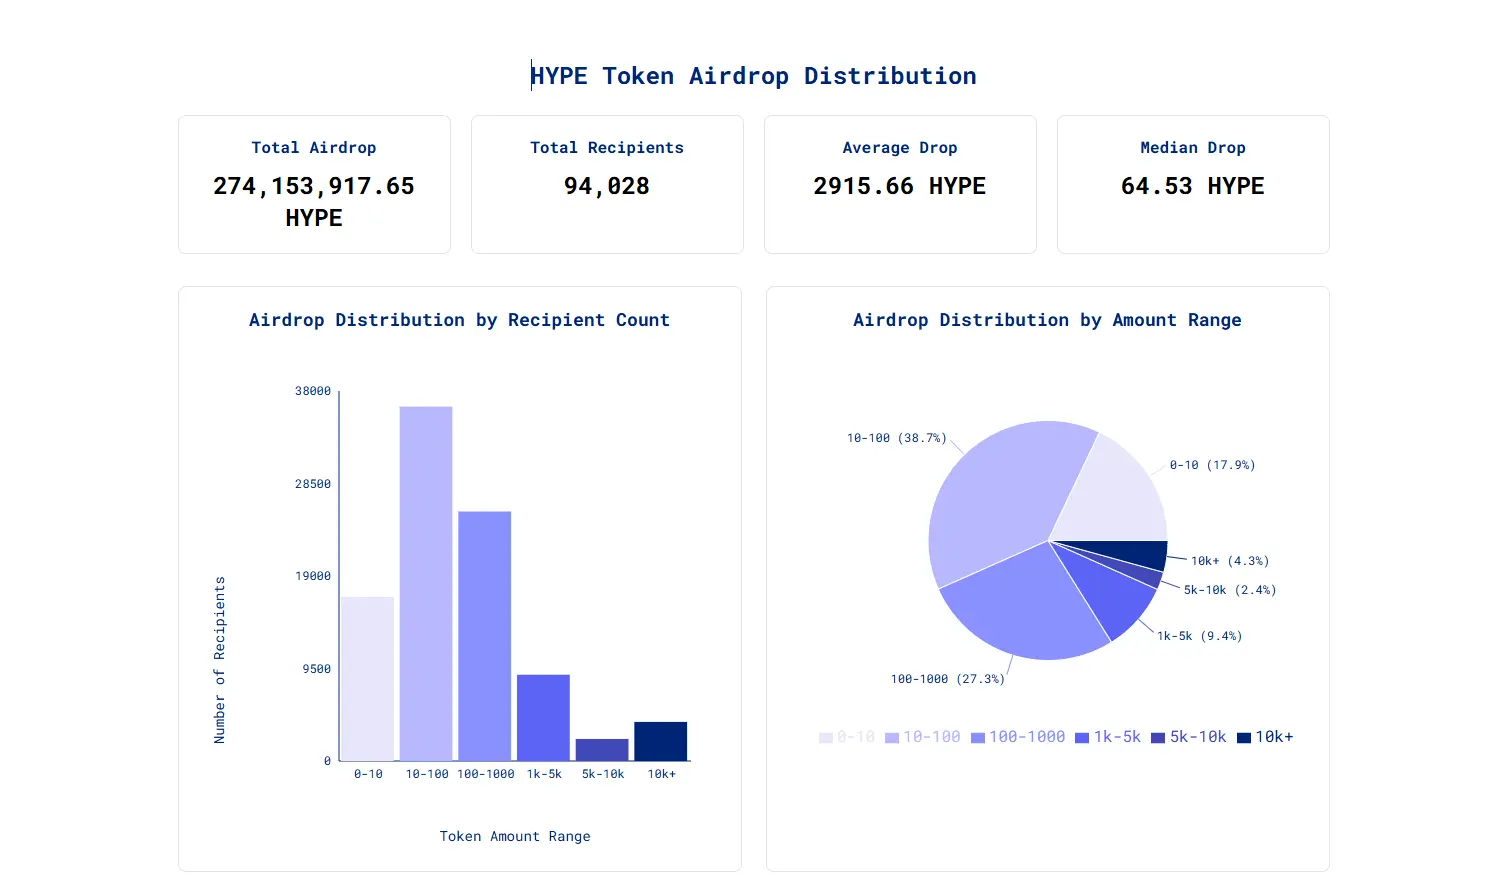
Task: Toggle the 1k-5k legend item
Action: 1108,736
